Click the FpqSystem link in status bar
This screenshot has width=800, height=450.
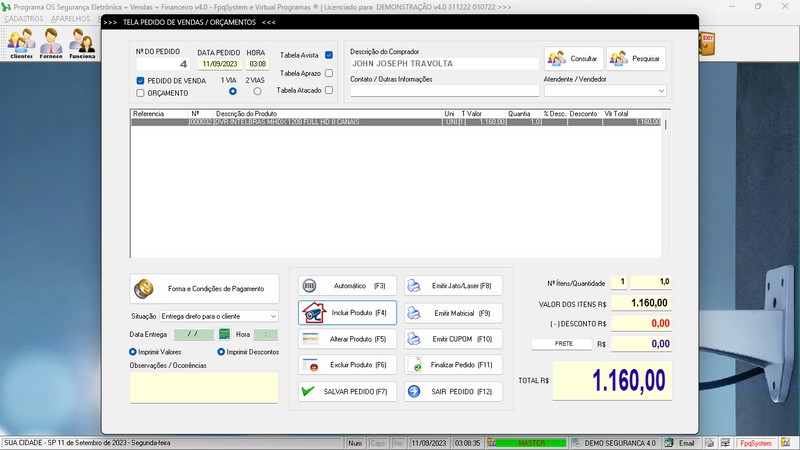(x=756, y=443)
